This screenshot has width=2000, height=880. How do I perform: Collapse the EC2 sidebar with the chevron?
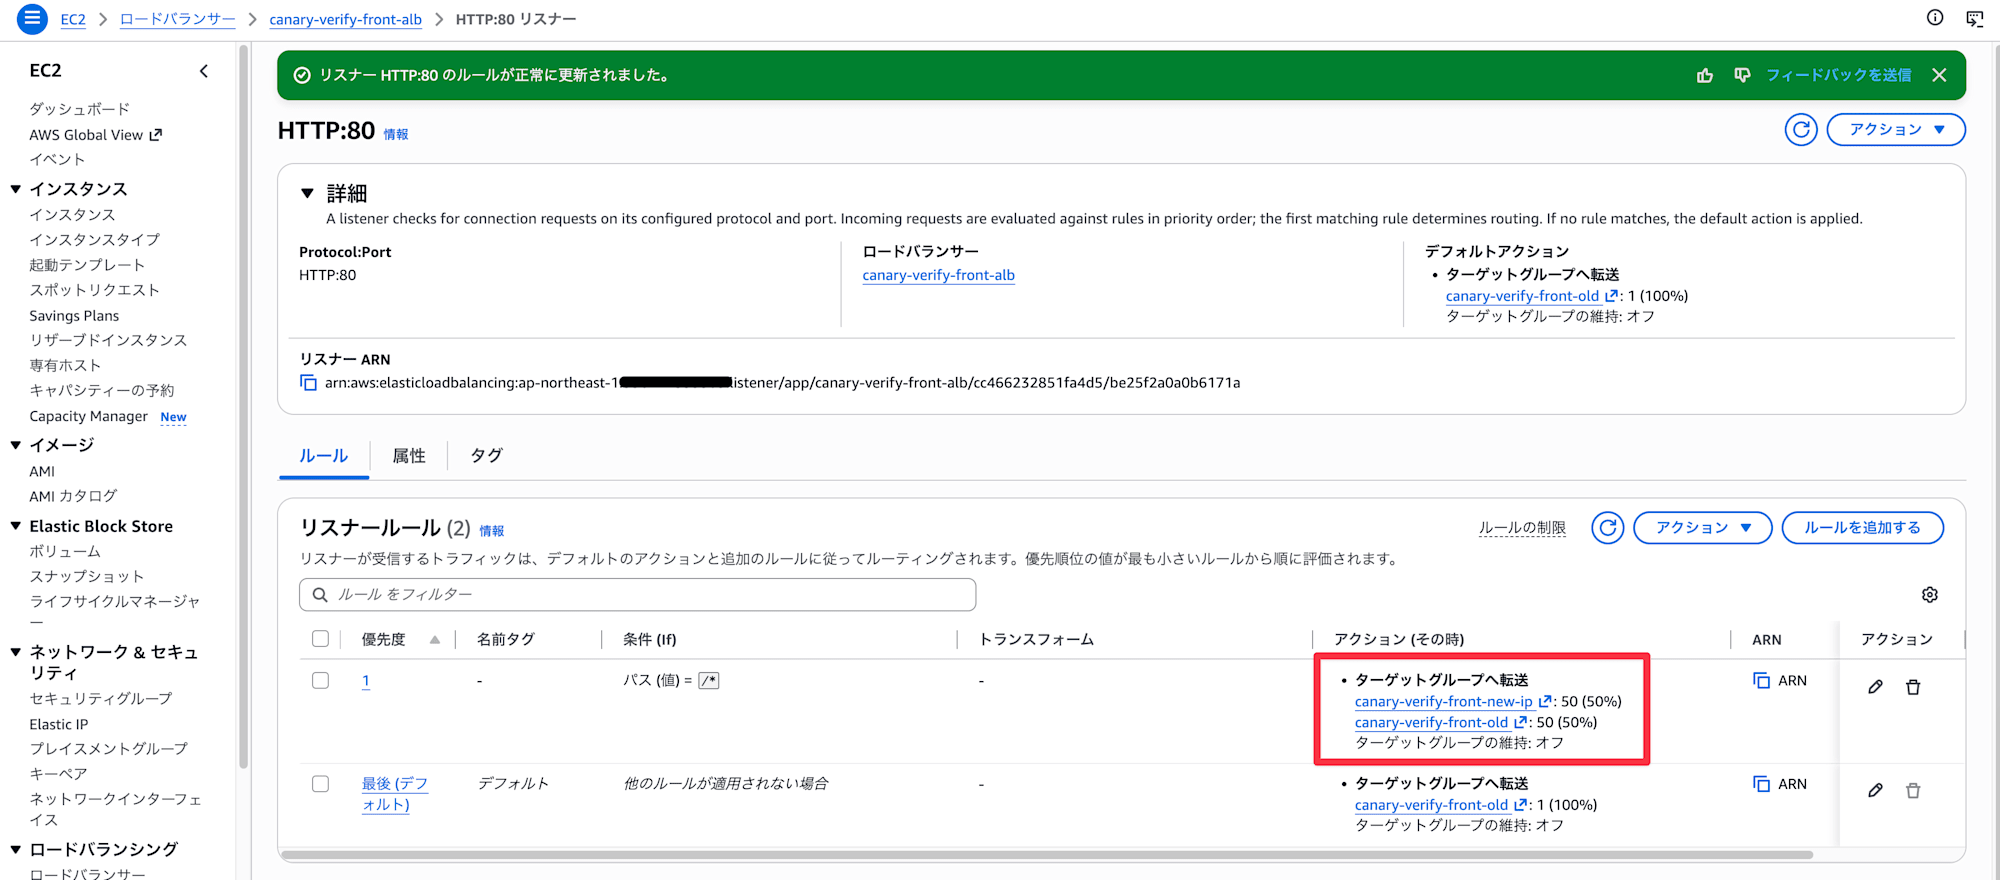pyautogui.click(x=204, y=71)
